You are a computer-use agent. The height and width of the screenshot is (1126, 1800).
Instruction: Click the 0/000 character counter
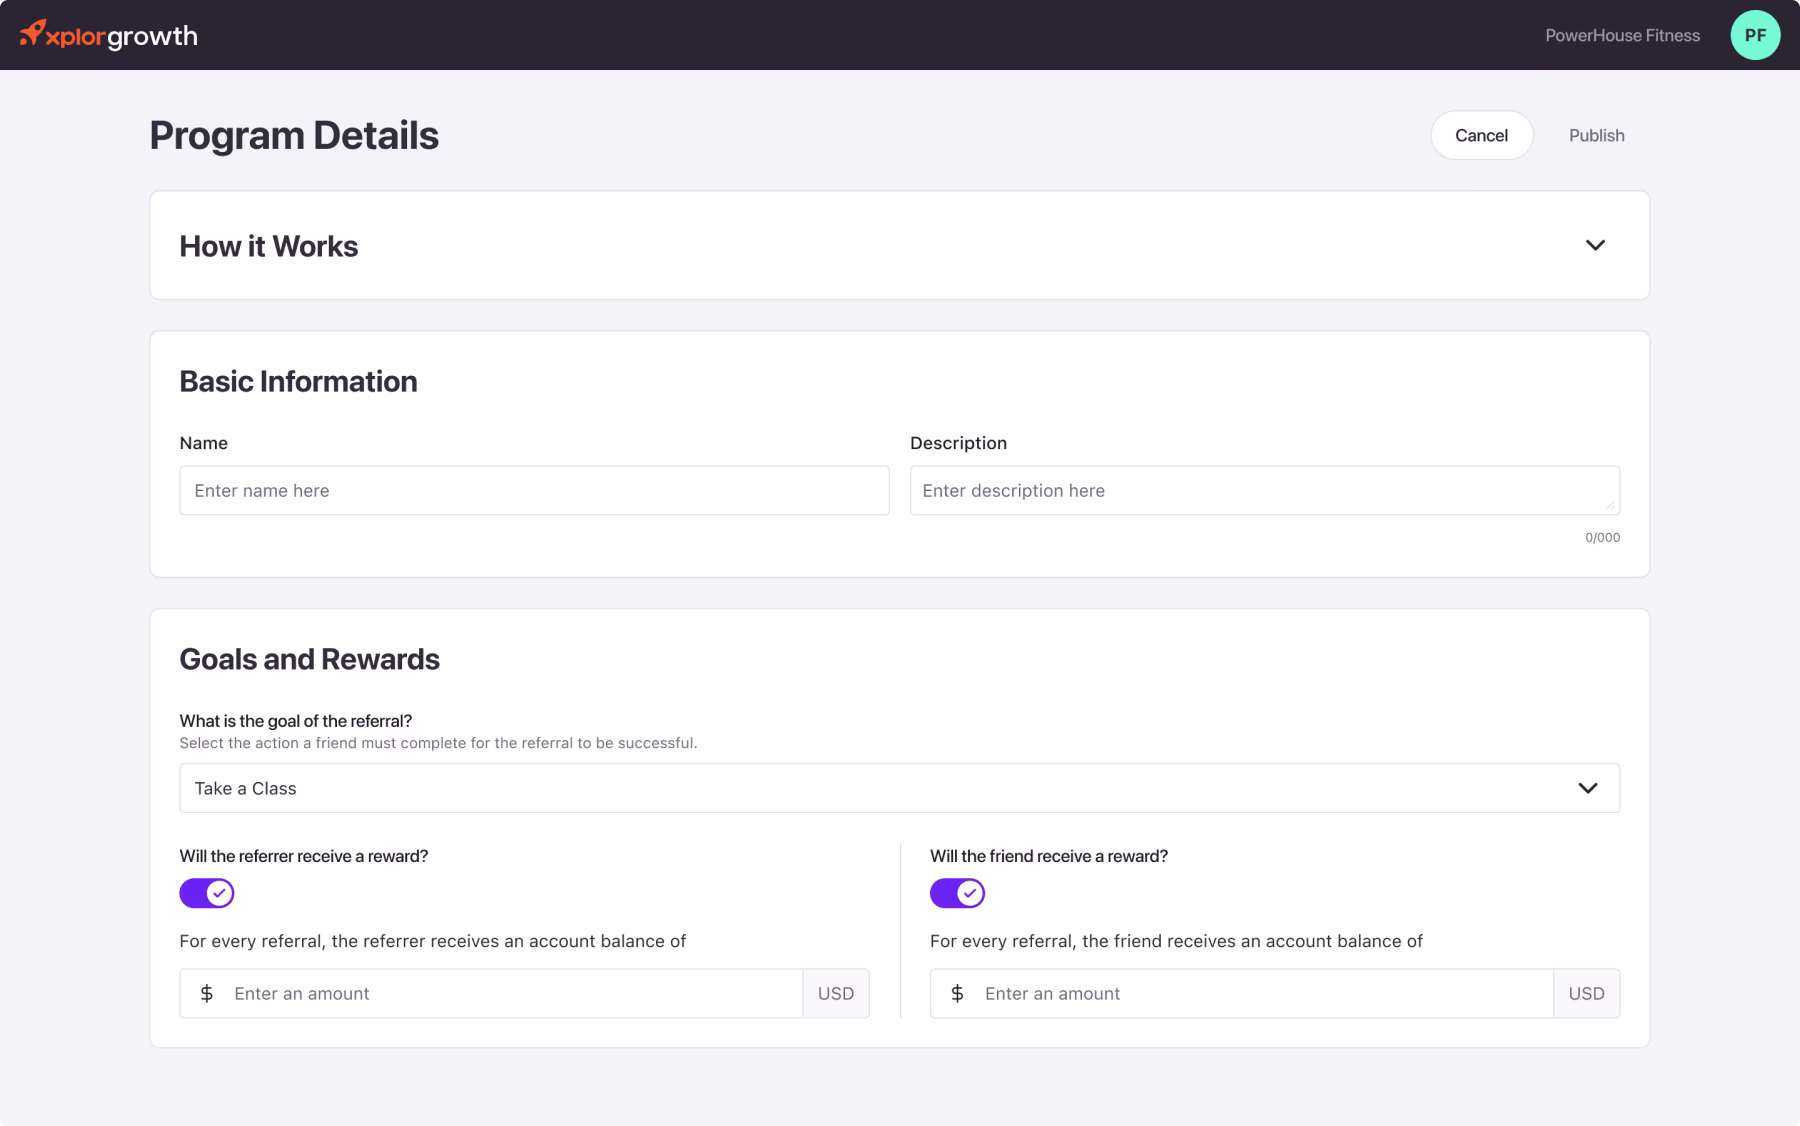[x=1602, y=537]
